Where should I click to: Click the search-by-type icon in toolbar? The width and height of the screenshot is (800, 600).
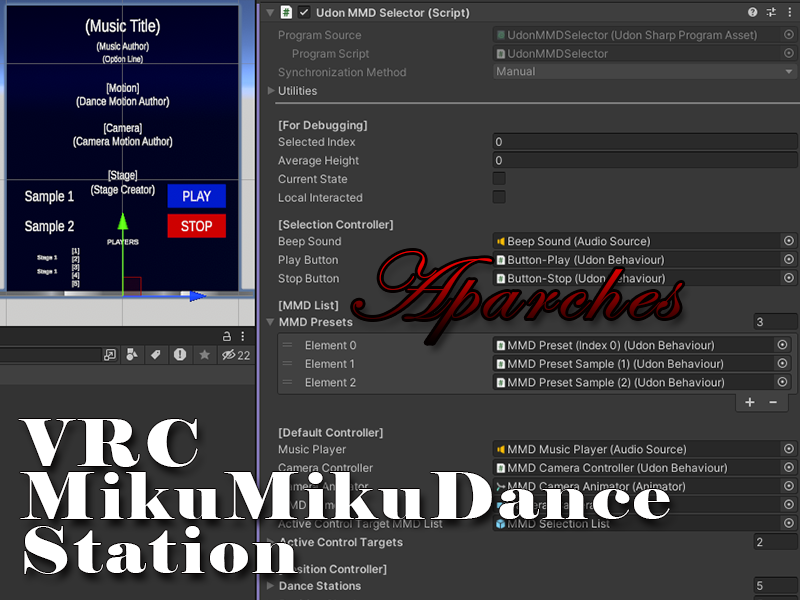coord(132,355)
